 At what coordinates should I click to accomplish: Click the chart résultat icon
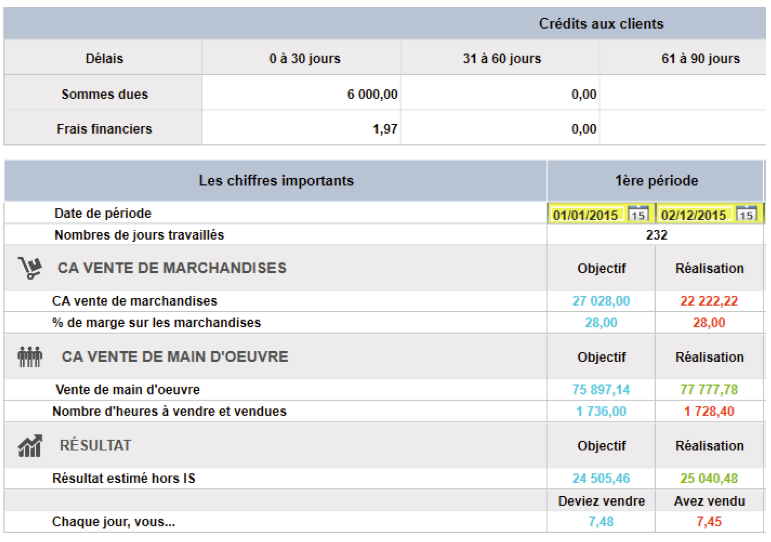click(30, 446)
